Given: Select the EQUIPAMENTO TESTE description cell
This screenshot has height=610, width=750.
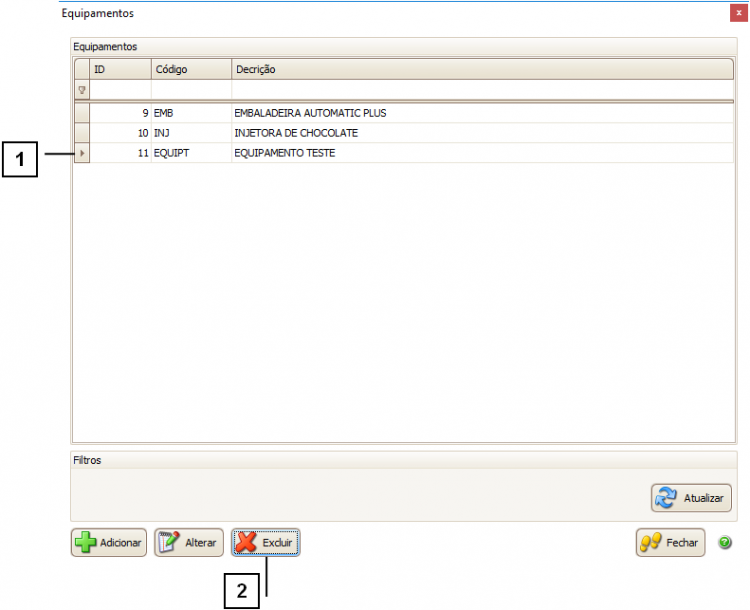Looking at the screenshot, I should tap(285, 153).
